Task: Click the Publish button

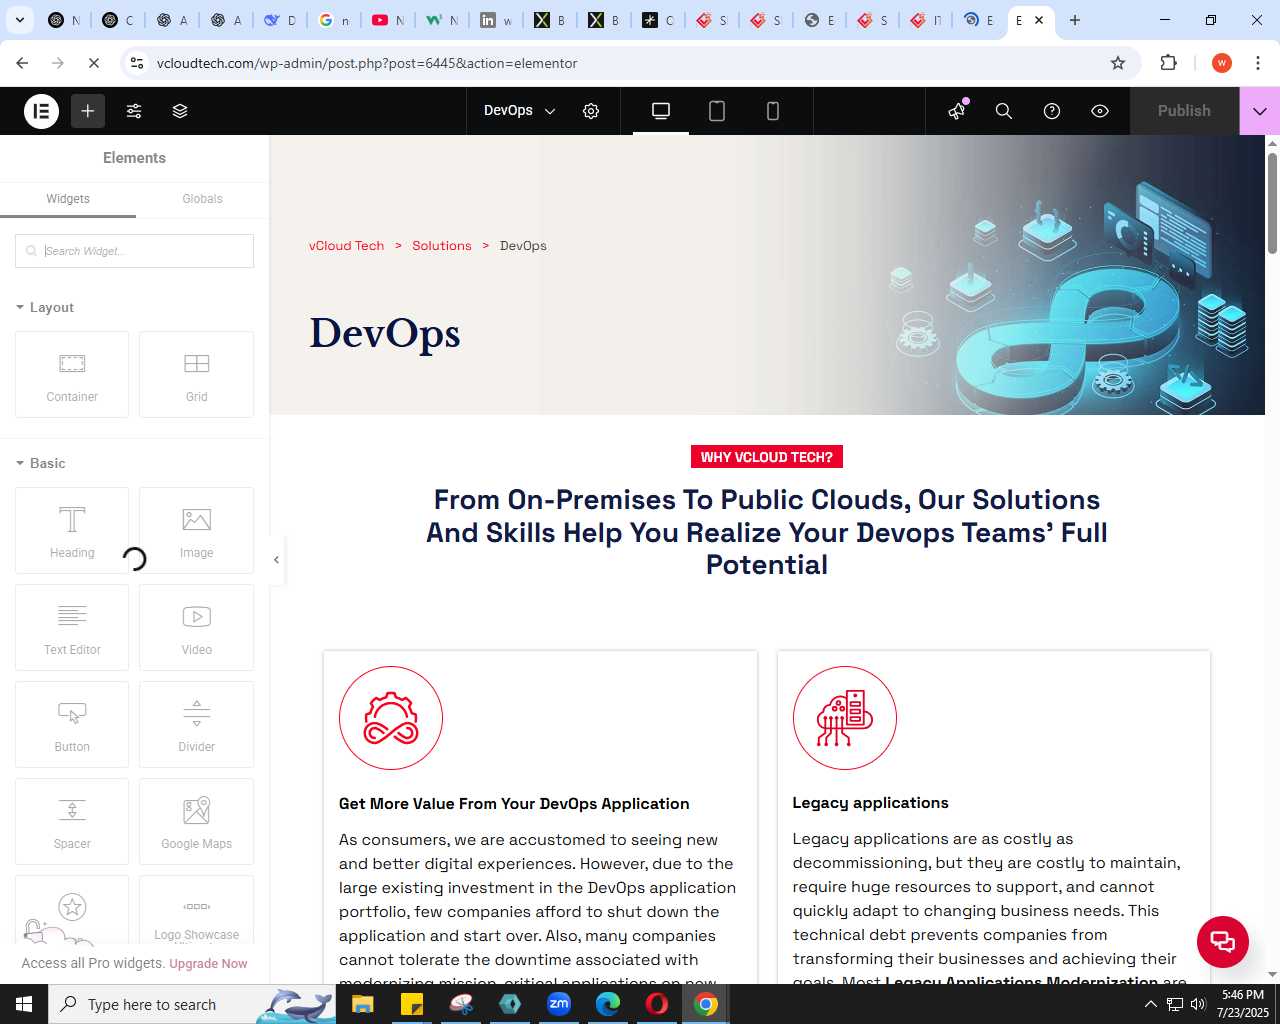Action: (x=1184, y=111)
